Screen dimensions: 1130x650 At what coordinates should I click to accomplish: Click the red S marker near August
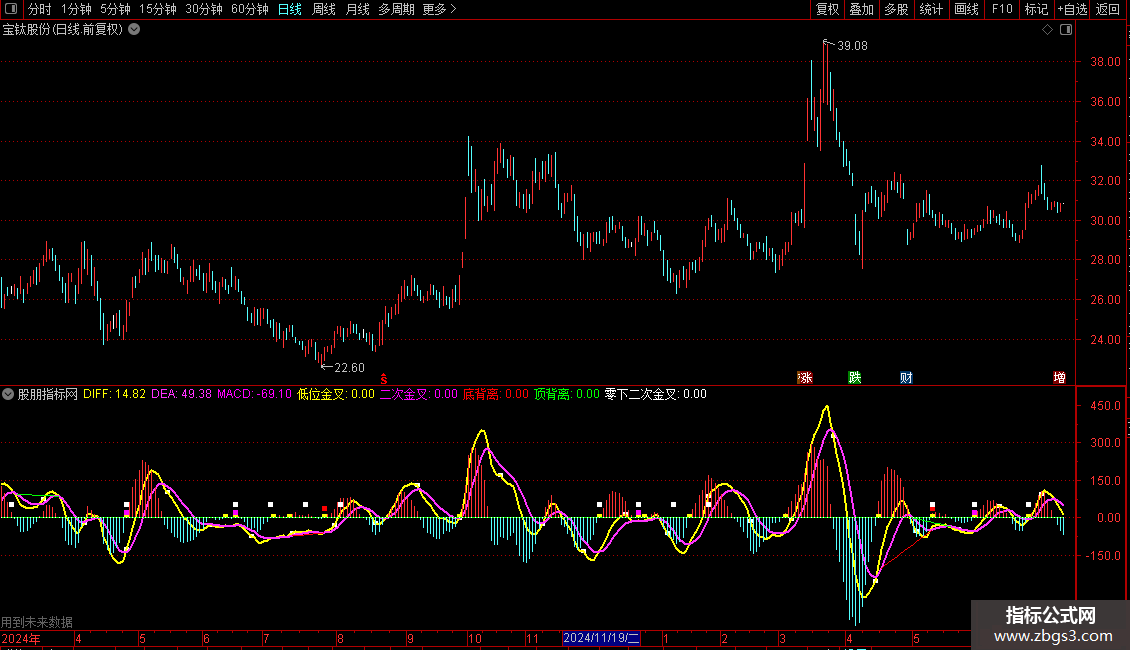[x=384, y=380]
